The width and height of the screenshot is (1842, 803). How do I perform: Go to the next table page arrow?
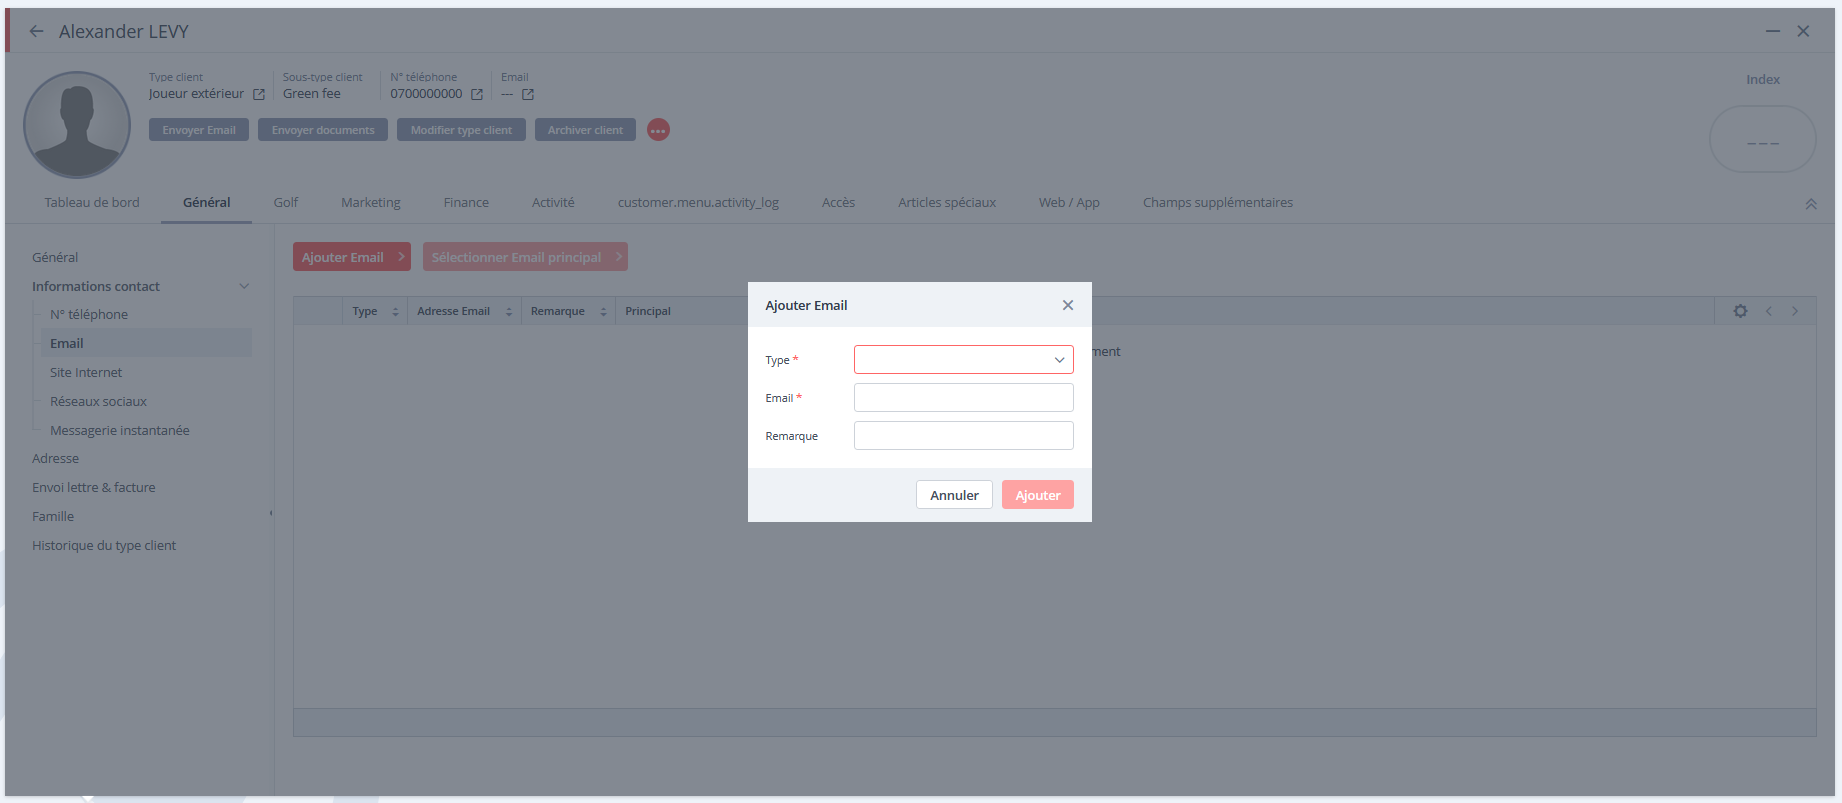pyautogui.click(x=1795, y=311)
